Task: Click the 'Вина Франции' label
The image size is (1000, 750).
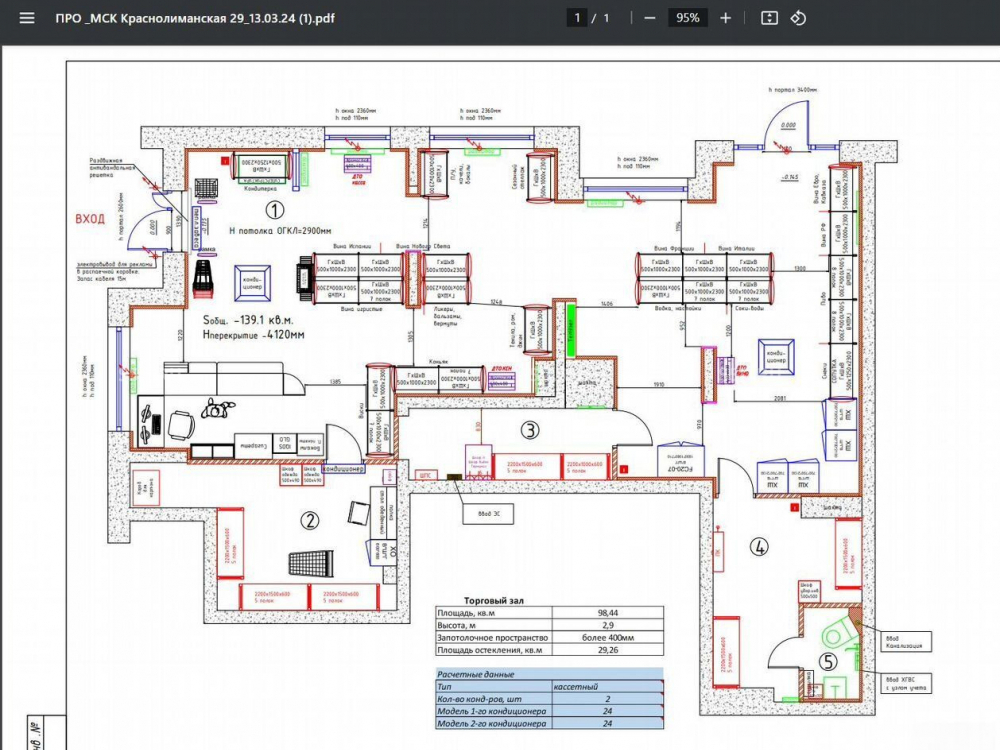Action: click(x=674, y=248)
